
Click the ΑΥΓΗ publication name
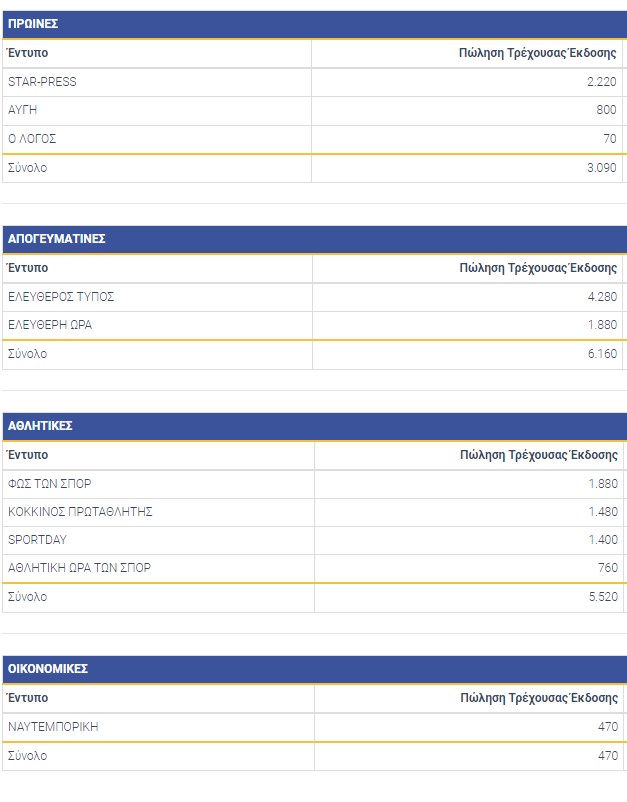click(x=22, y=110)
